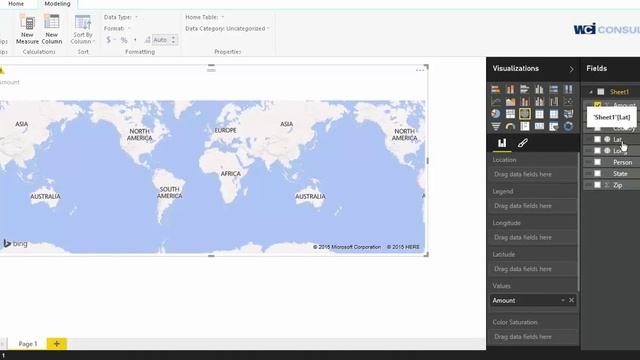
Task: Click the Color Saturation field drop well
Action: click(x=533, y=337)
